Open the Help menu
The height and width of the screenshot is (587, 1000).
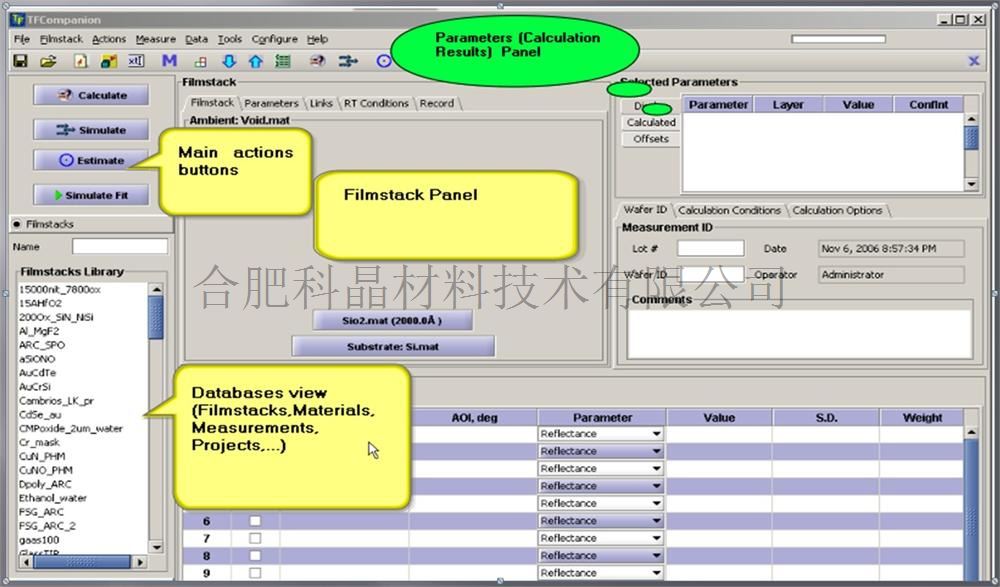tap(317, 39)
